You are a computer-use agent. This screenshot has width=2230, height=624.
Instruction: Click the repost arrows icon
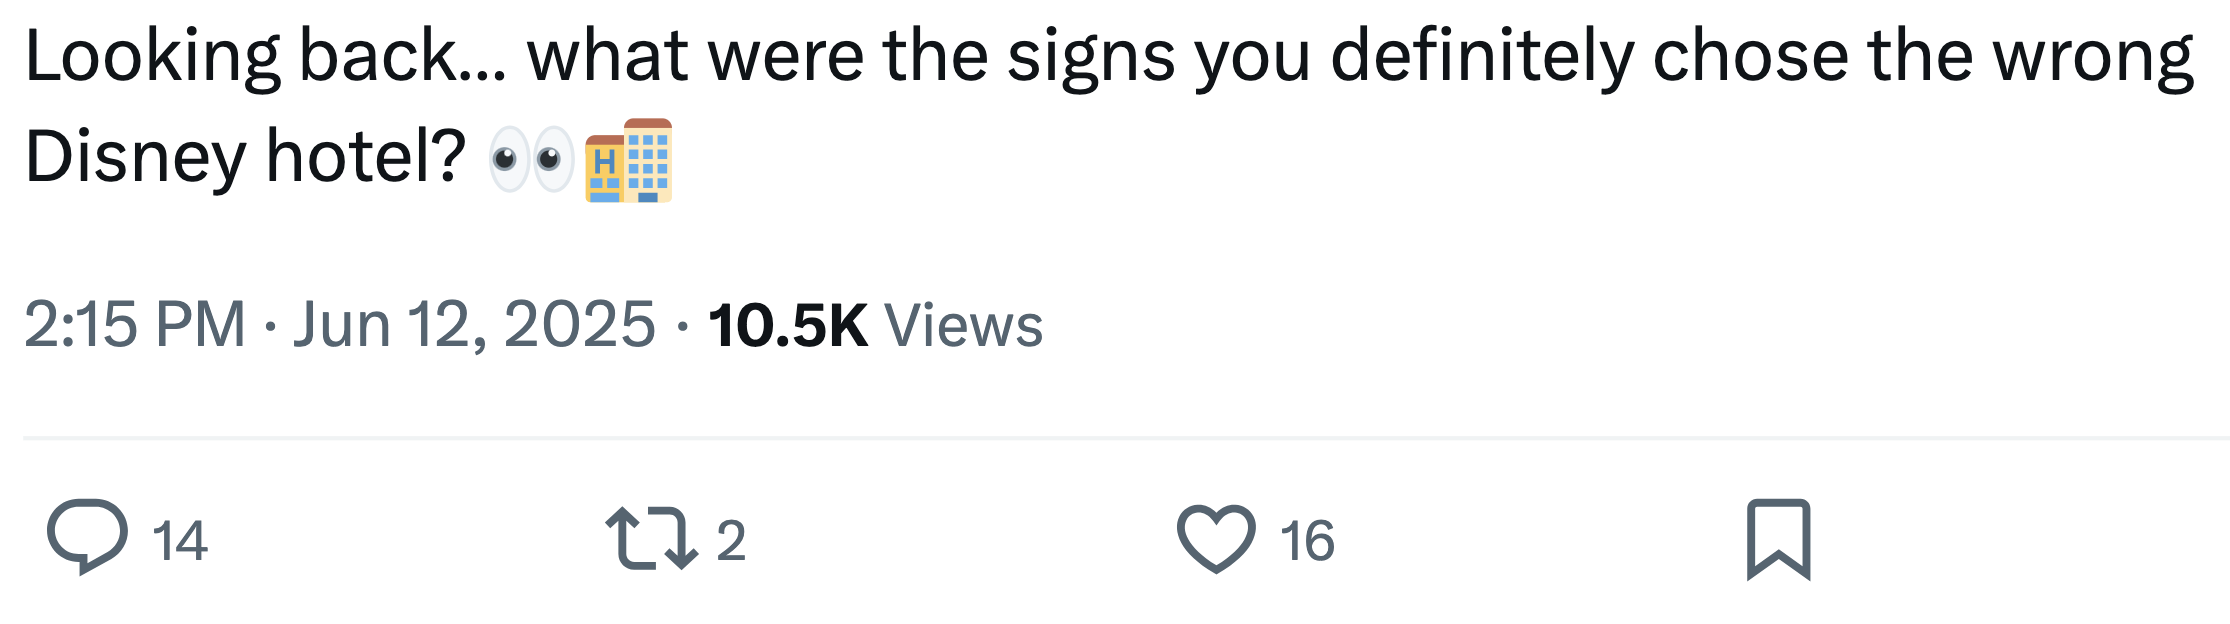pyautogui.click(x=651, y=539)
